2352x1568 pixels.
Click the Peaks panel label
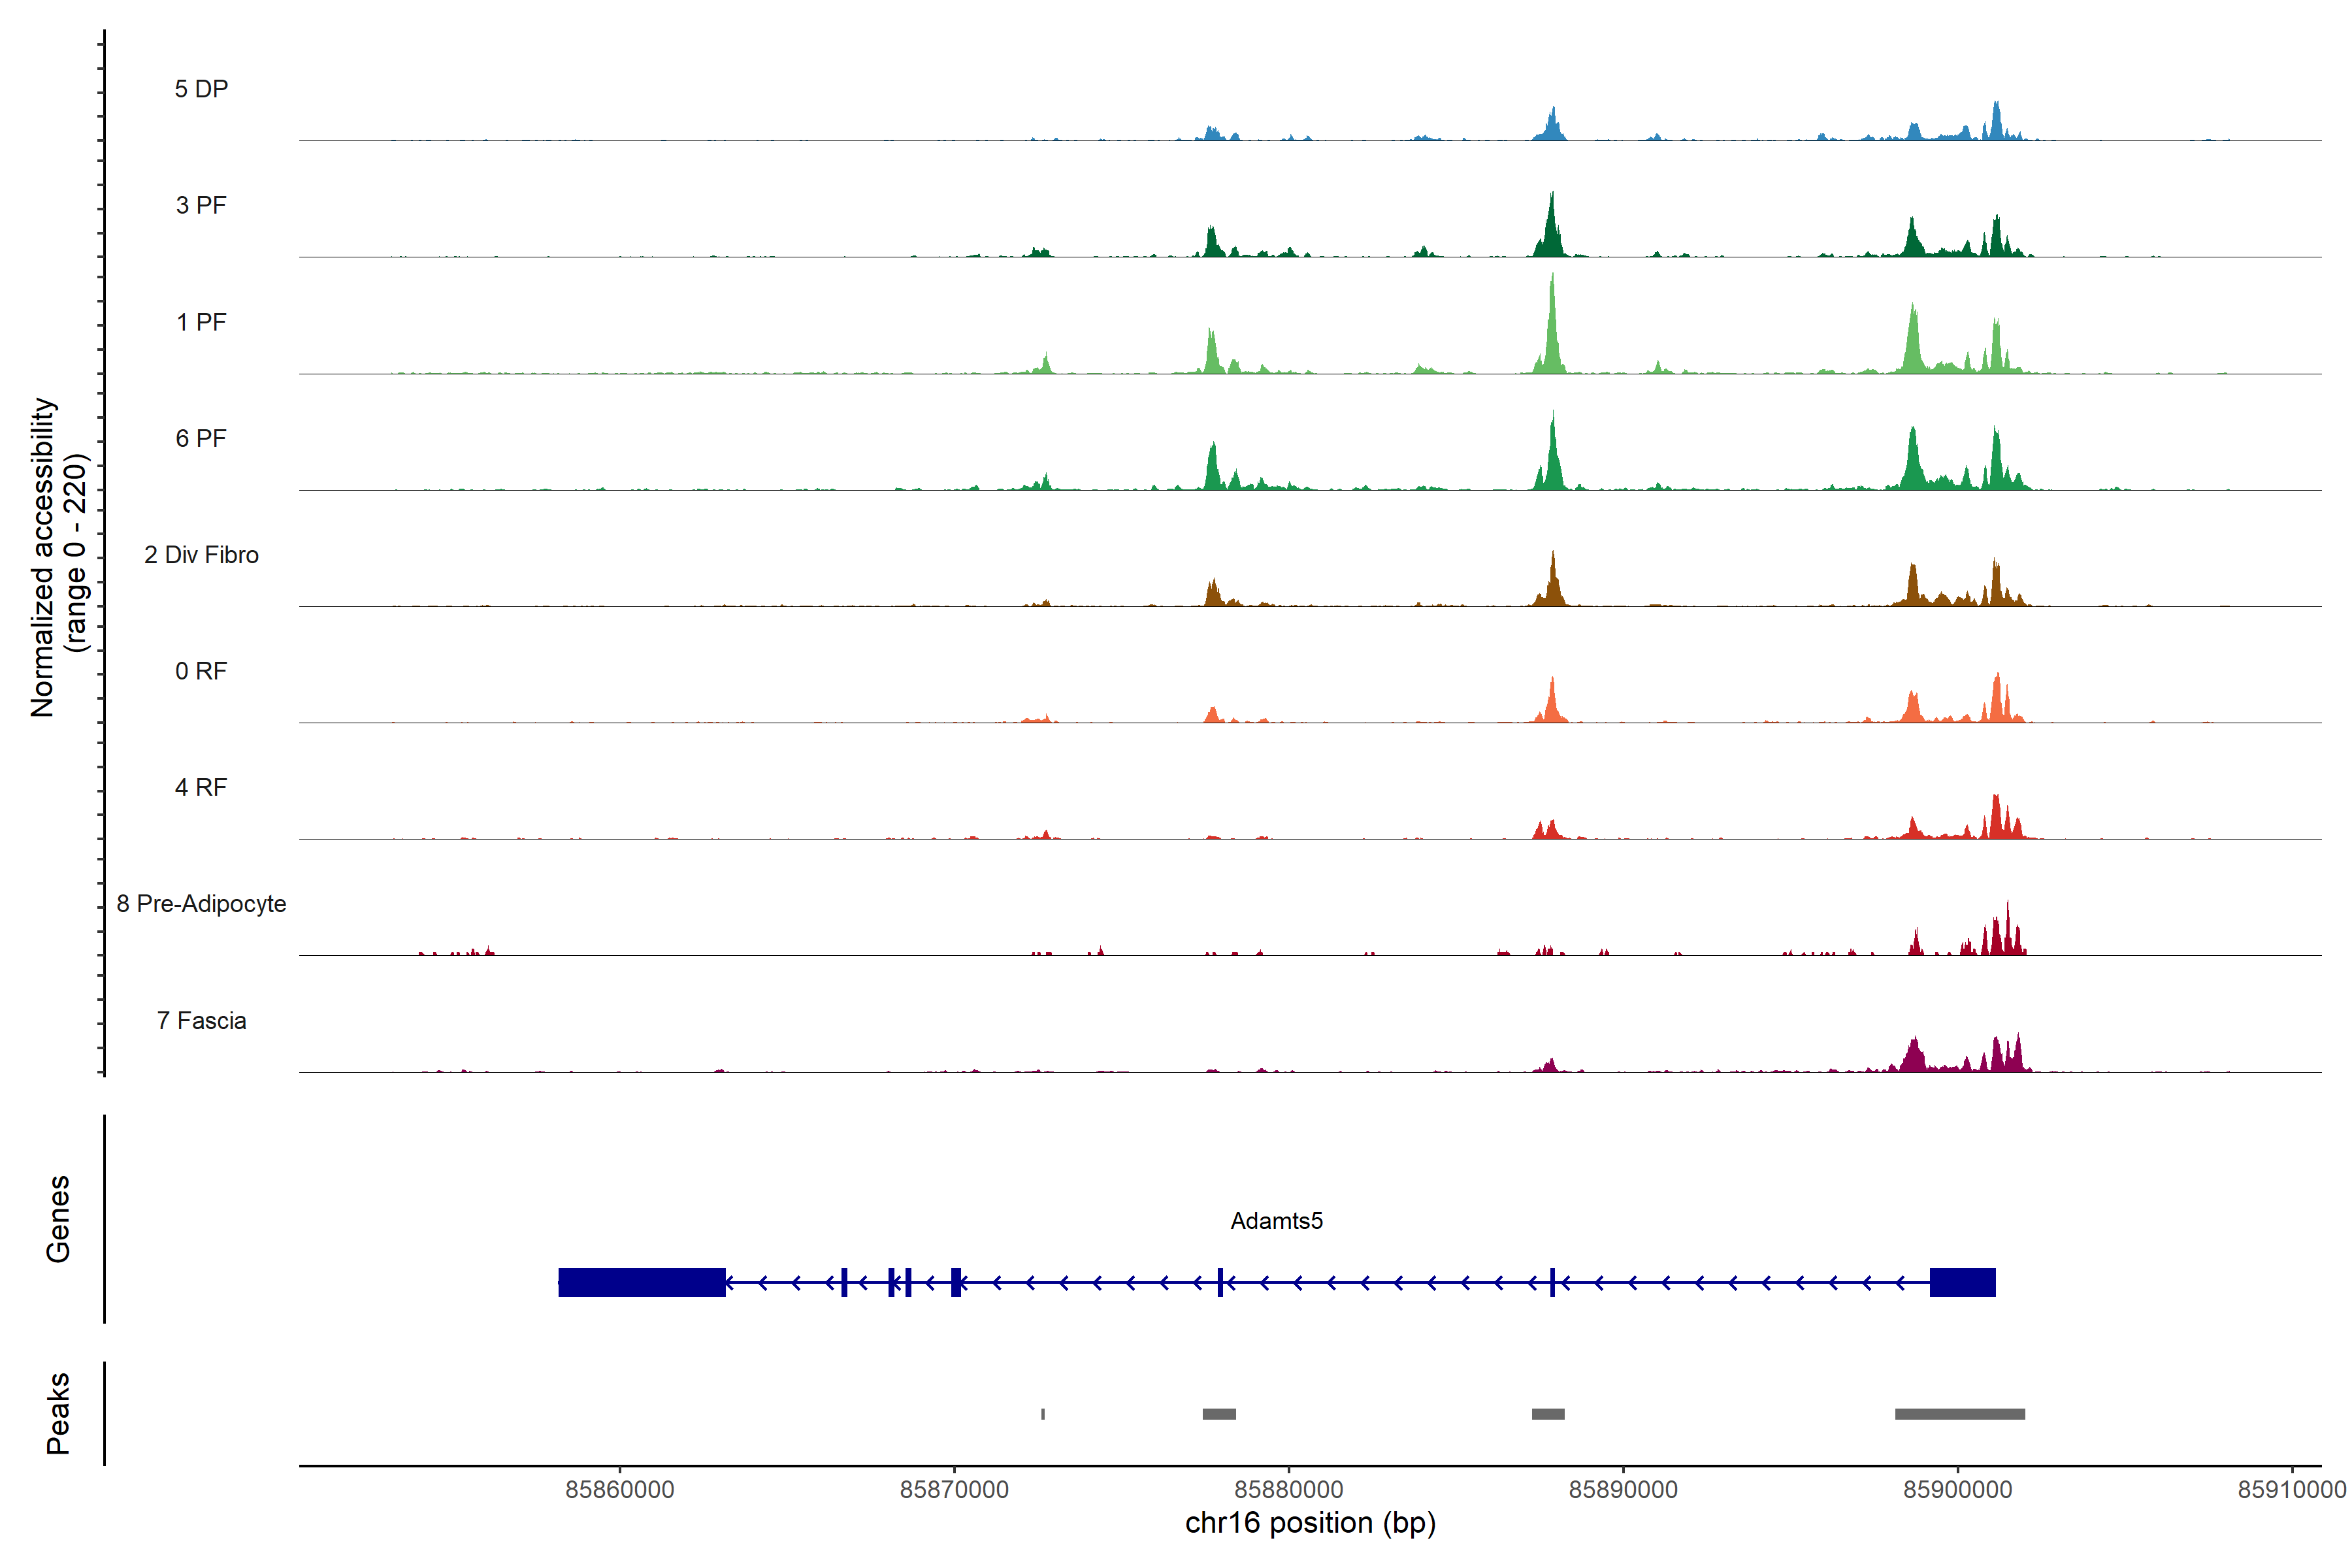(x=58, y=1413)
